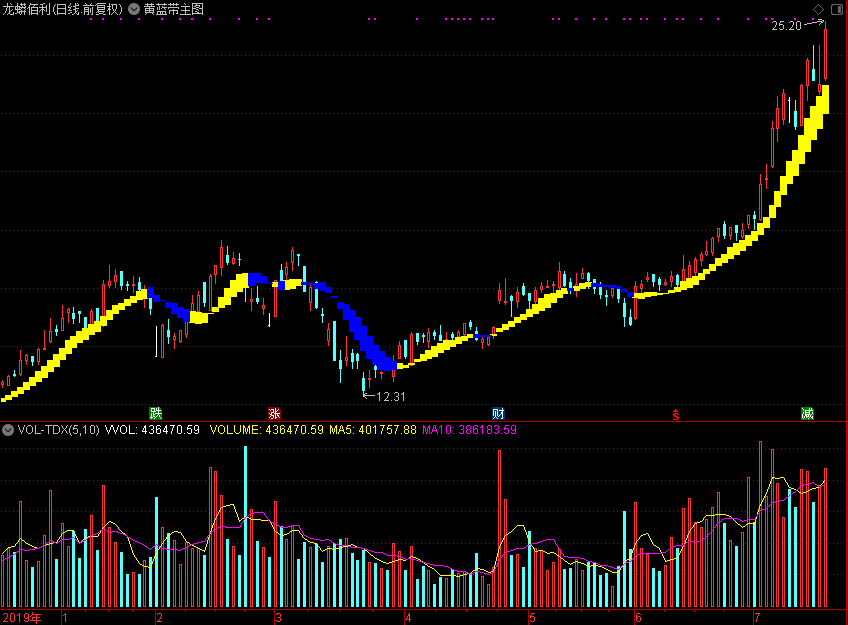Open the main chart indicator dropdown circle
Viewport: 848px width, 625px height.
click(x=134, y=9)
